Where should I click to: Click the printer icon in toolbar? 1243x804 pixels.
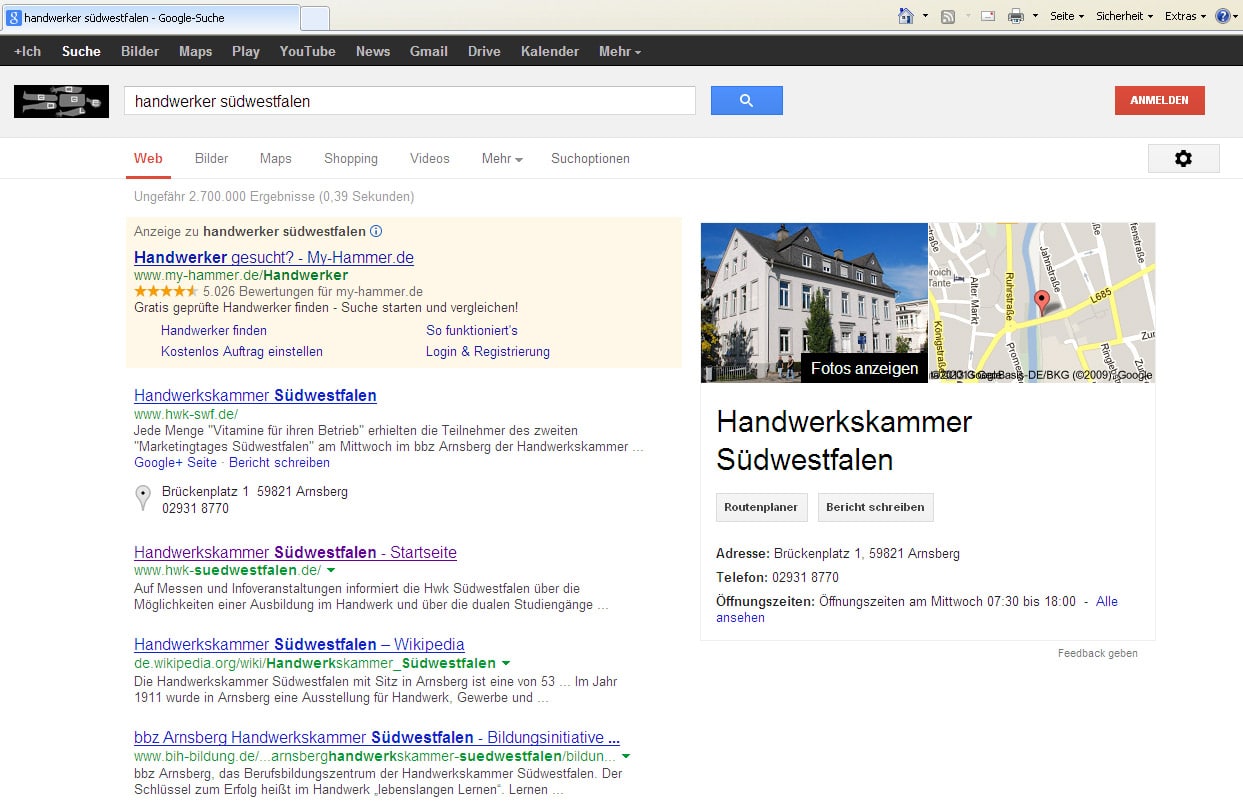[1016, 16]
